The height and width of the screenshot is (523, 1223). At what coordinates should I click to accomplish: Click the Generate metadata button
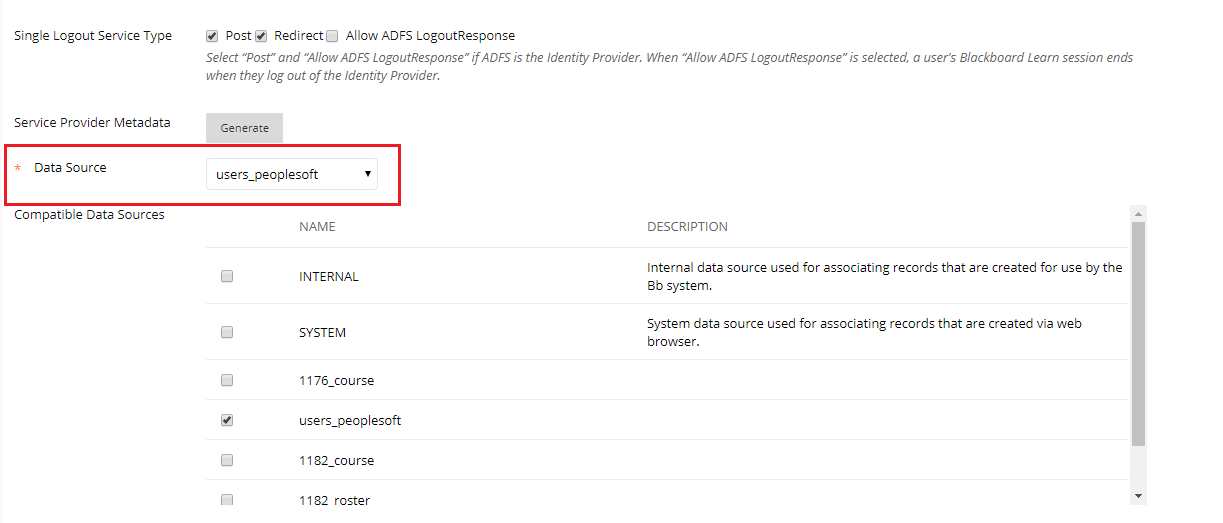pyautogui.click(x=245, y=128)
